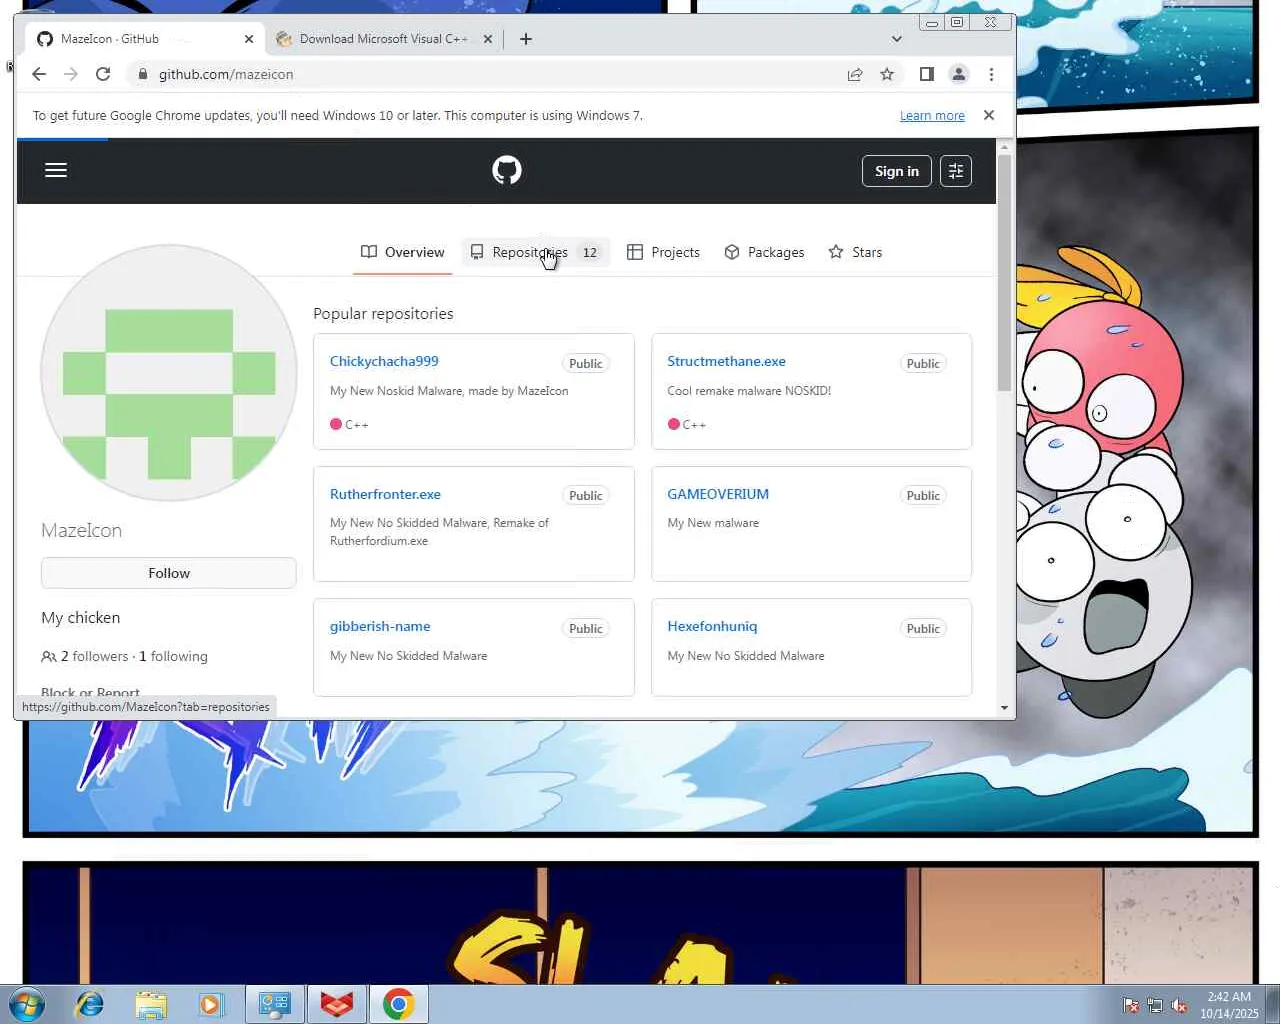The image size is (1280, 1024).
Task: Open the Chrome profile avatar menu
Action: pos(959,74)
